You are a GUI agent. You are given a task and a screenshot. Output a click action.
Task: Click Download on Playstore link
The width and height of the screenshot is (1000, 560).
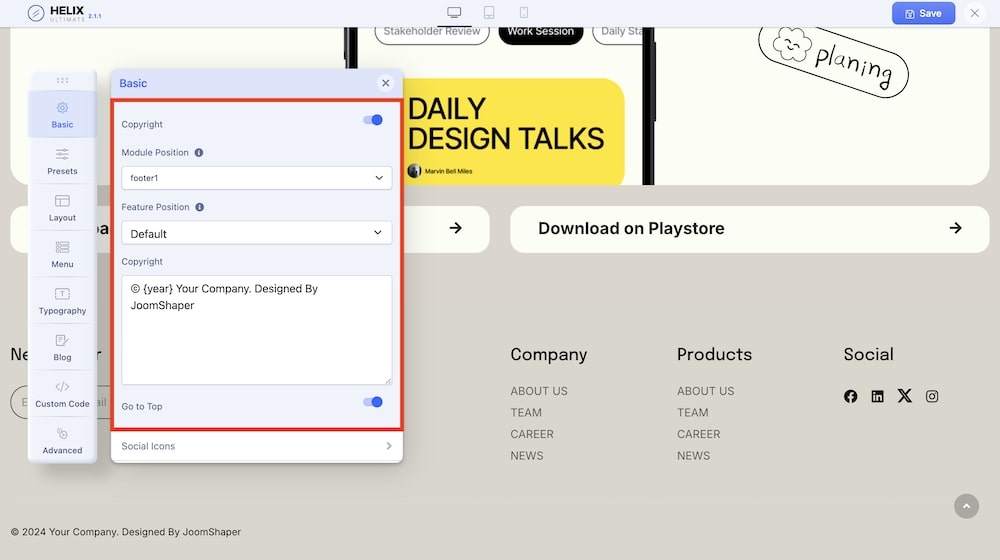click(x=749, y=229)
